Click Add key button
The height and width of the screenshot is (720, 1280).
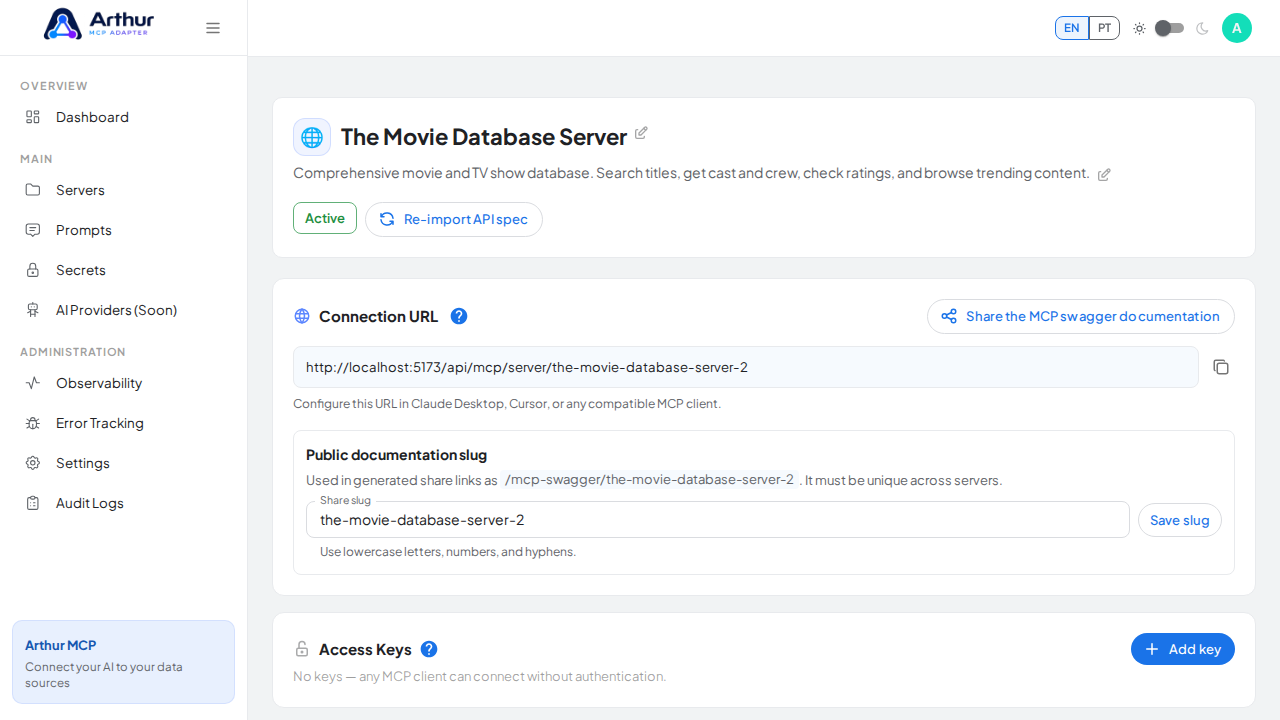(x=1183, y=649)
